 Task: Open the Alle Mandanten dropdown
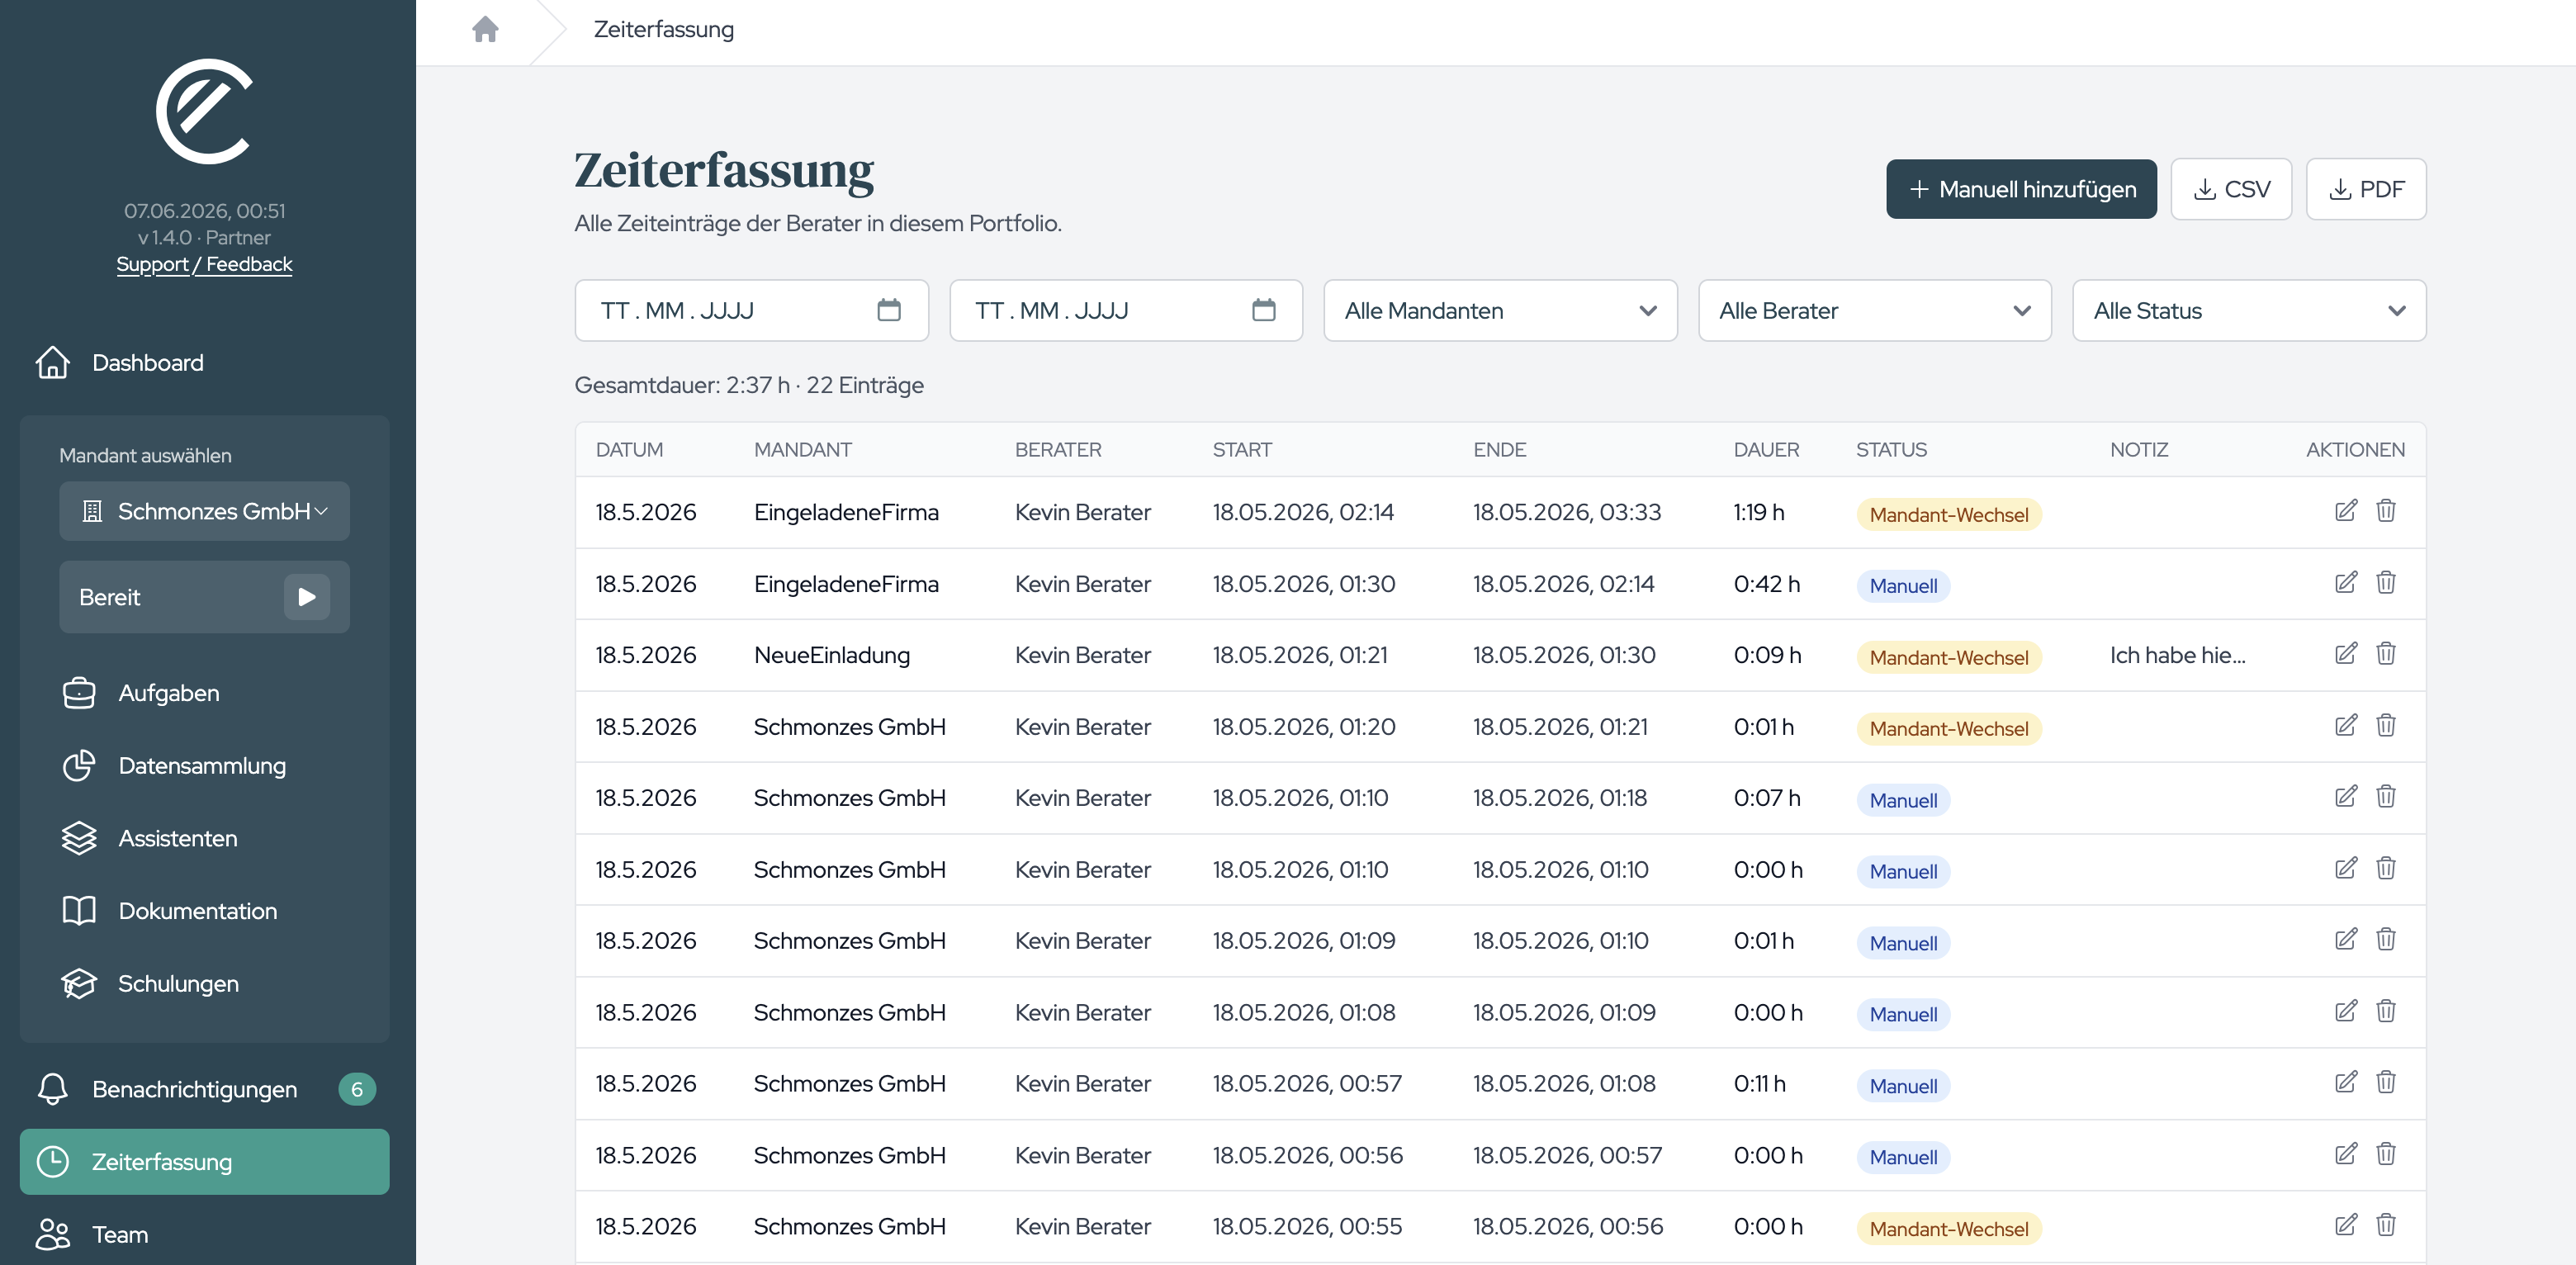(1500, 311)
